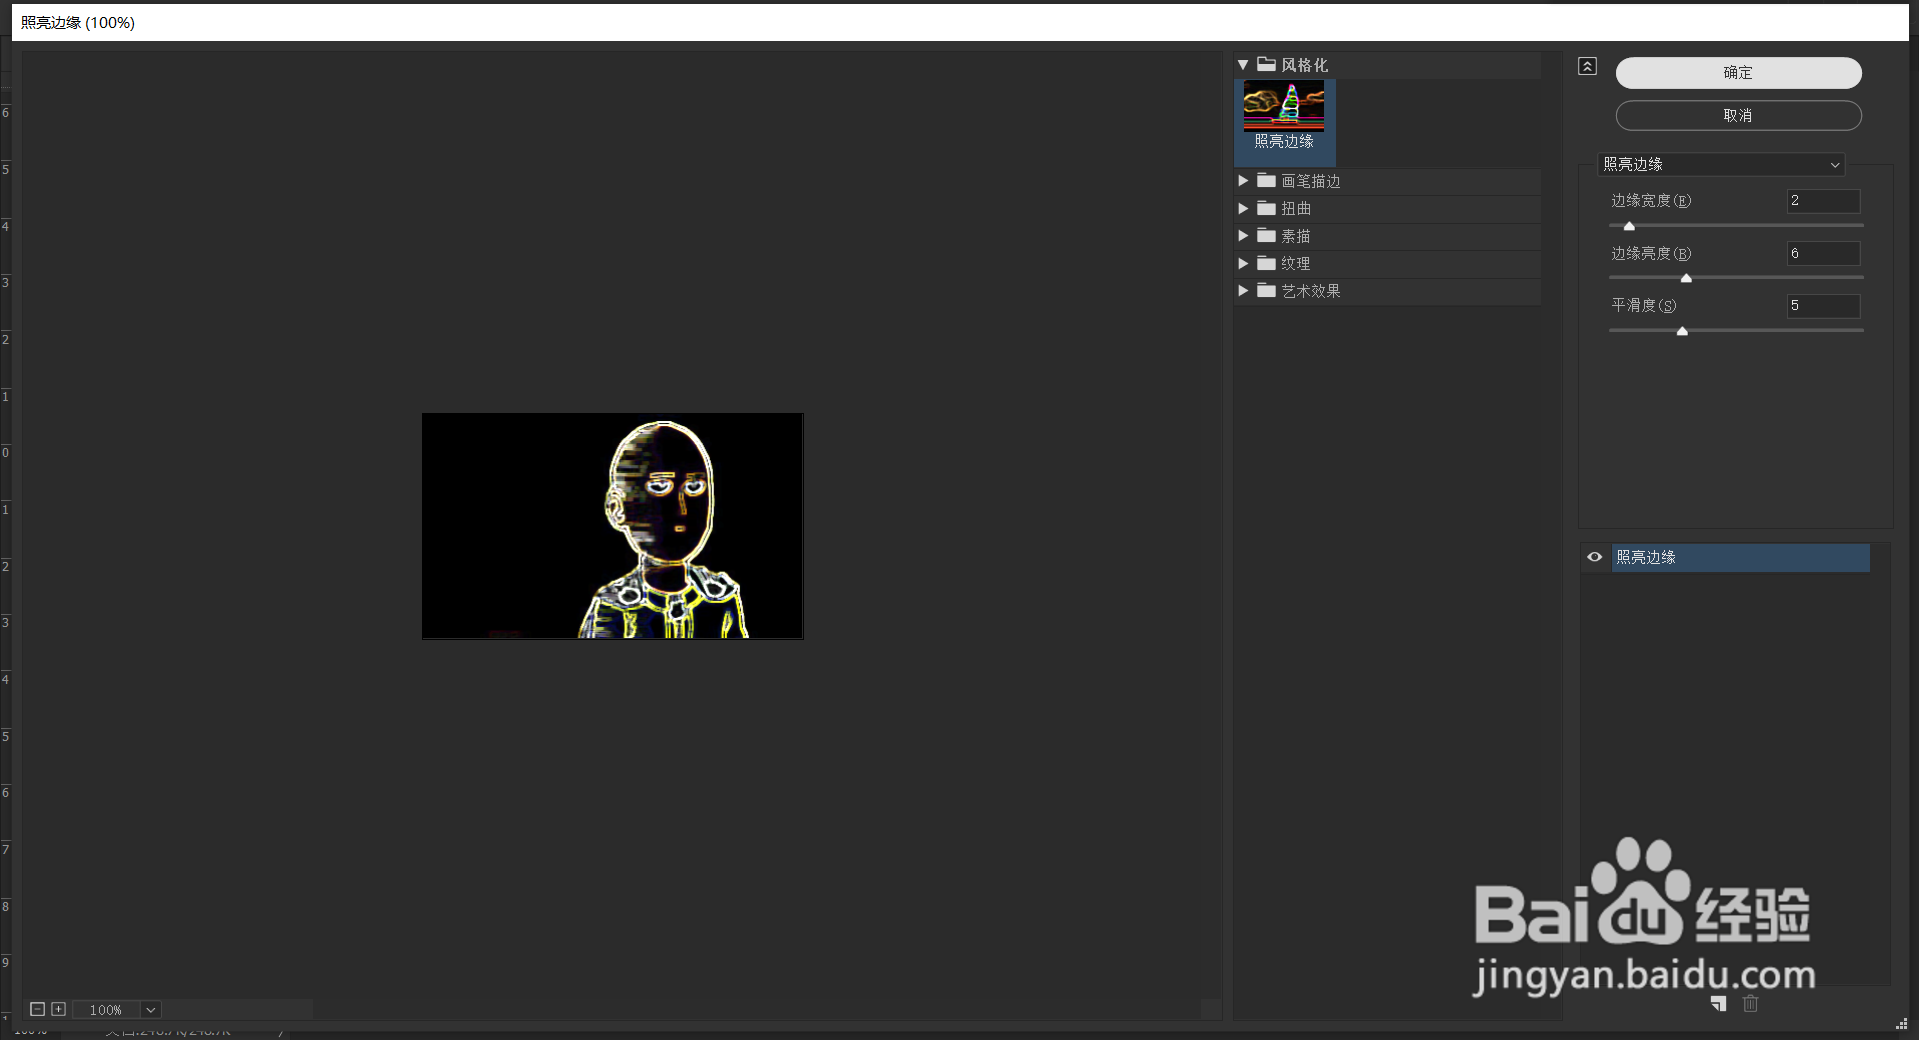
Task: Toggle visibility of 照亮边缘 effect layer
Action: click(1595, 557)
